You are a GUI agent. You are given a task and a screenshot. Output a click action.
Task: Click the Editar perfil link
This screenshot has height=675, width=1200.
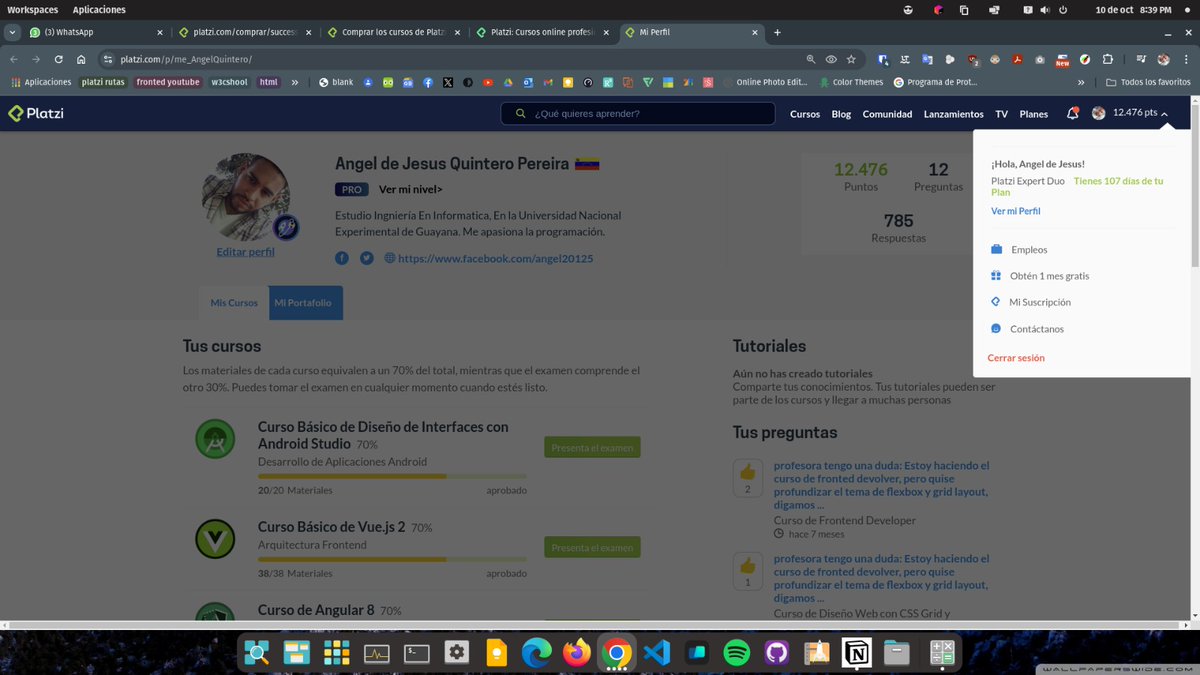point(245,252)
